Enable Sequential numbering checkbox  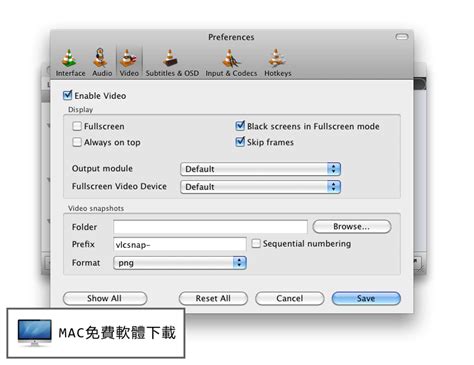pyautogui.click(x=256, y=243)
